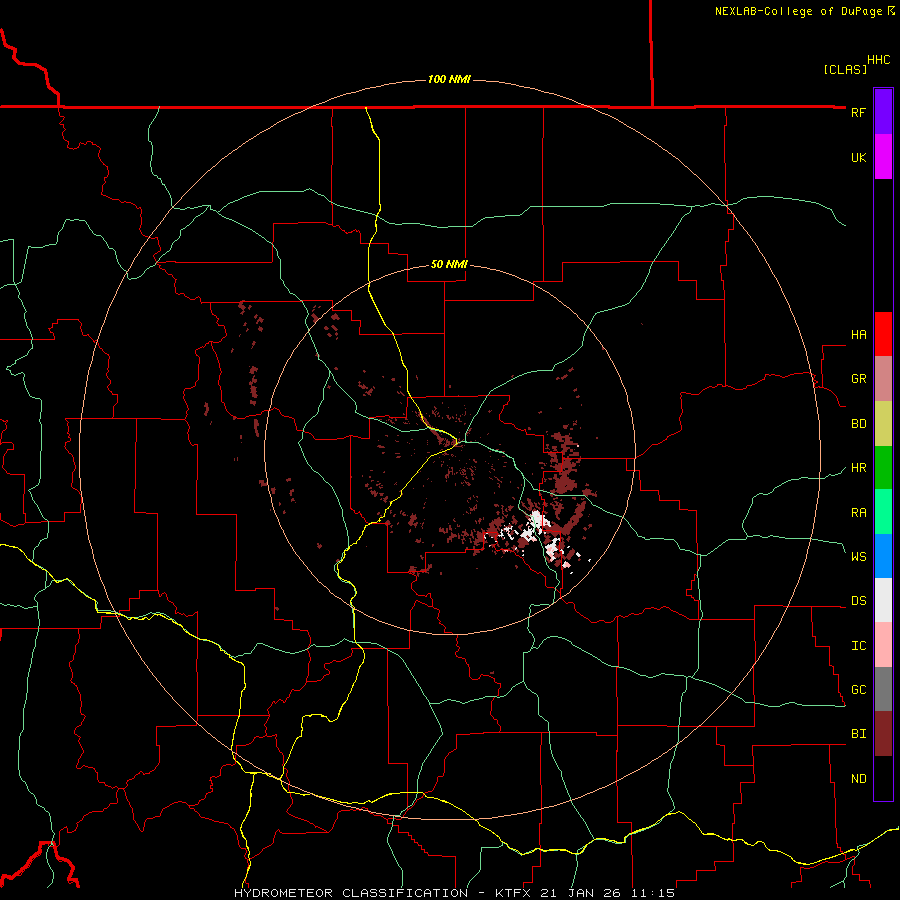Image resolution: width=900 pixels, height=900 pixels.
Task: Click the [CLAS] units label
Action: click(845, 69)
